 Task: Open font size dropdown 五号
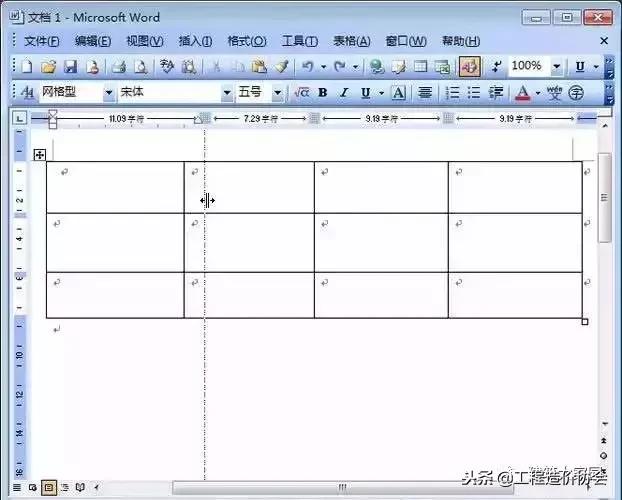278,93
